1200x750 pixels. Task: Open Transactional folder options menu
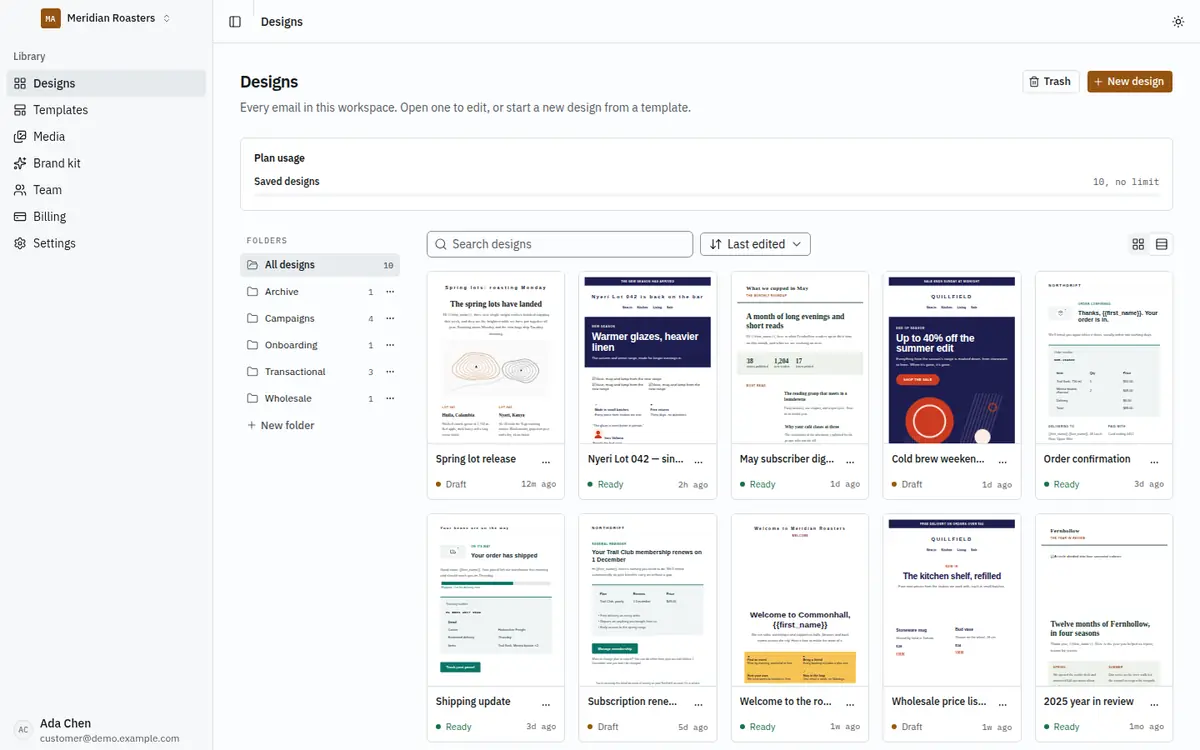coord(390,372)
